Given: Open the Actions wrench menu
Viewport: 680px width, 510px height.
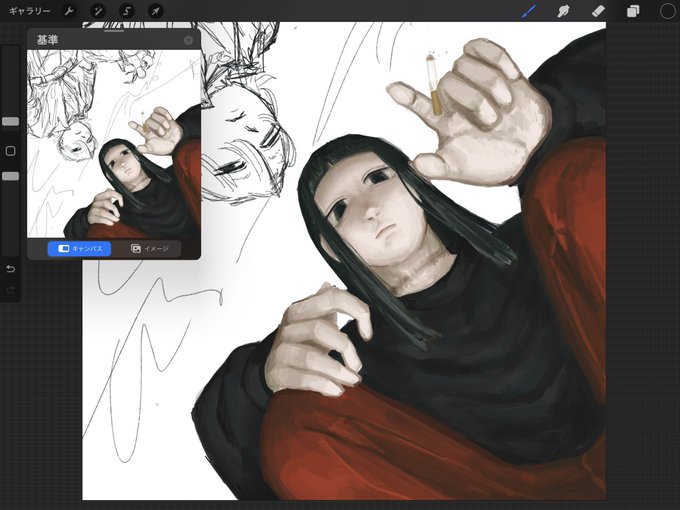Looking at the screenshot, I should [69, 11].
